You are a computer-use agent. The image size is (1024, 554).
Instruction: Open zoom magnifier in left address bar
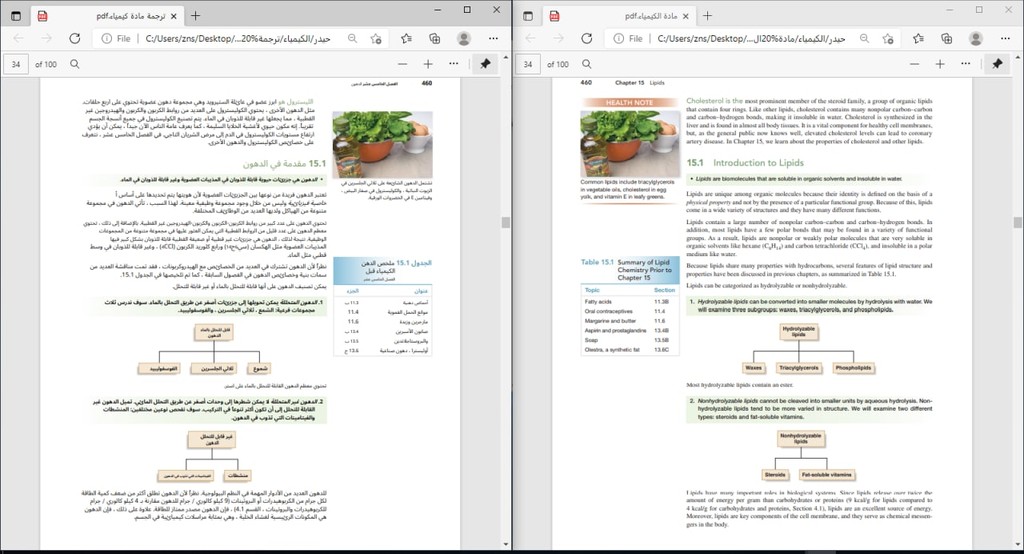(x=353, y=39)
